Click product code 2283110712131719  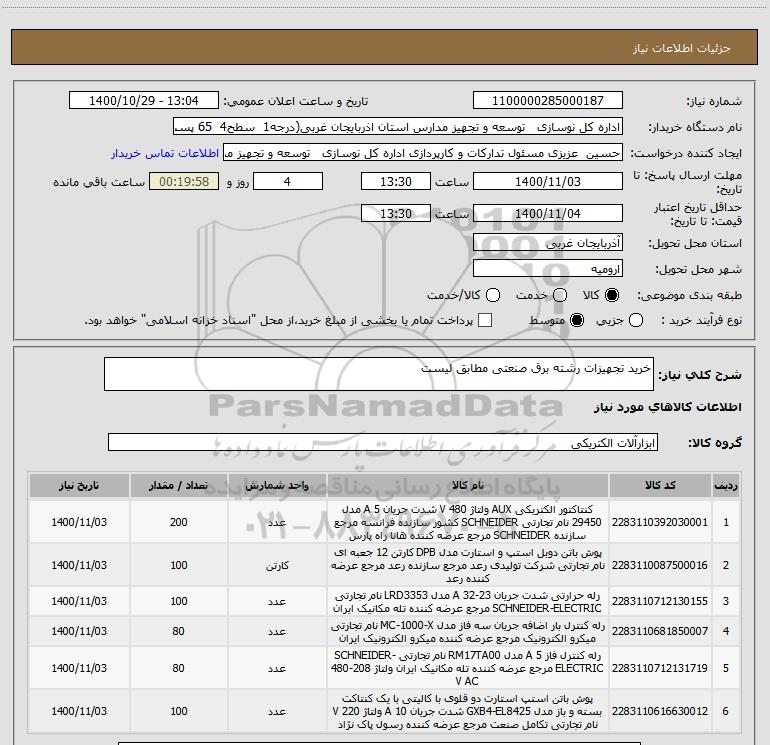(x=660, y=668)
